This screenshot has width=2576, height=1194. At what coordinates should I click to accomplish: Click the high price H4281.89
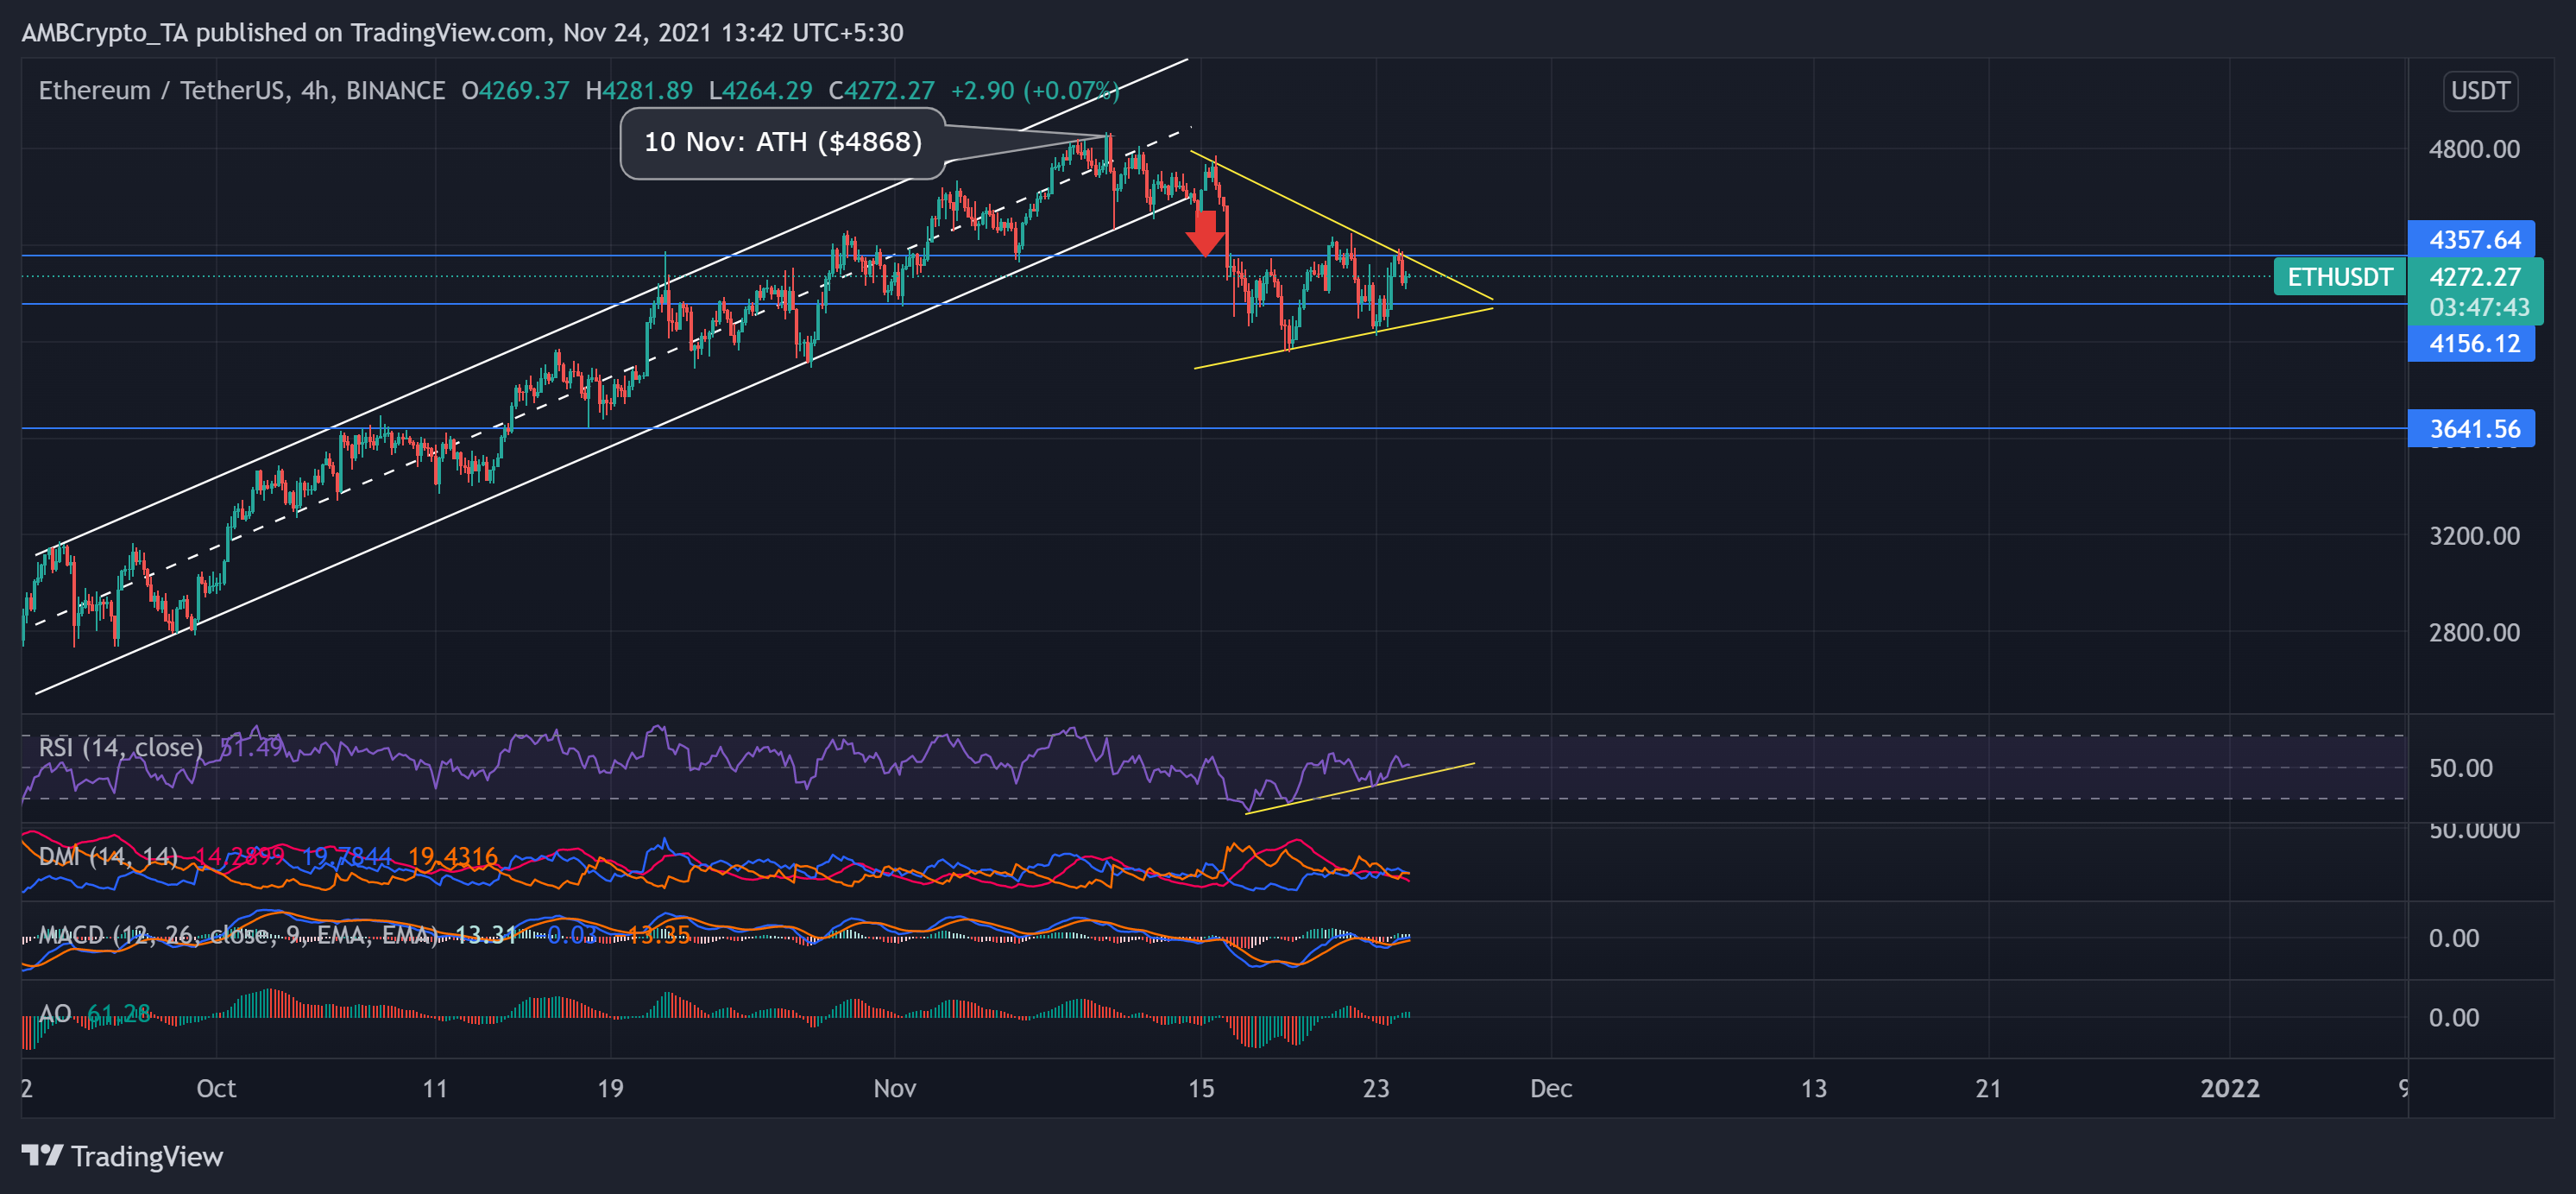click(639, 91)
